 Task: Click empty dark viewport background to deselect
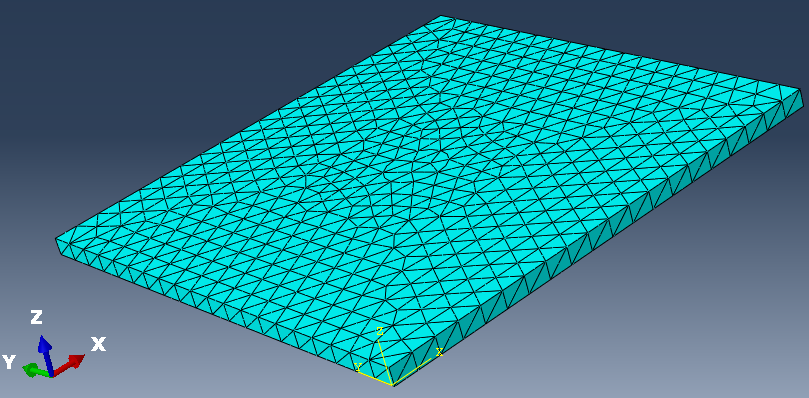click(x=155, y=52)
